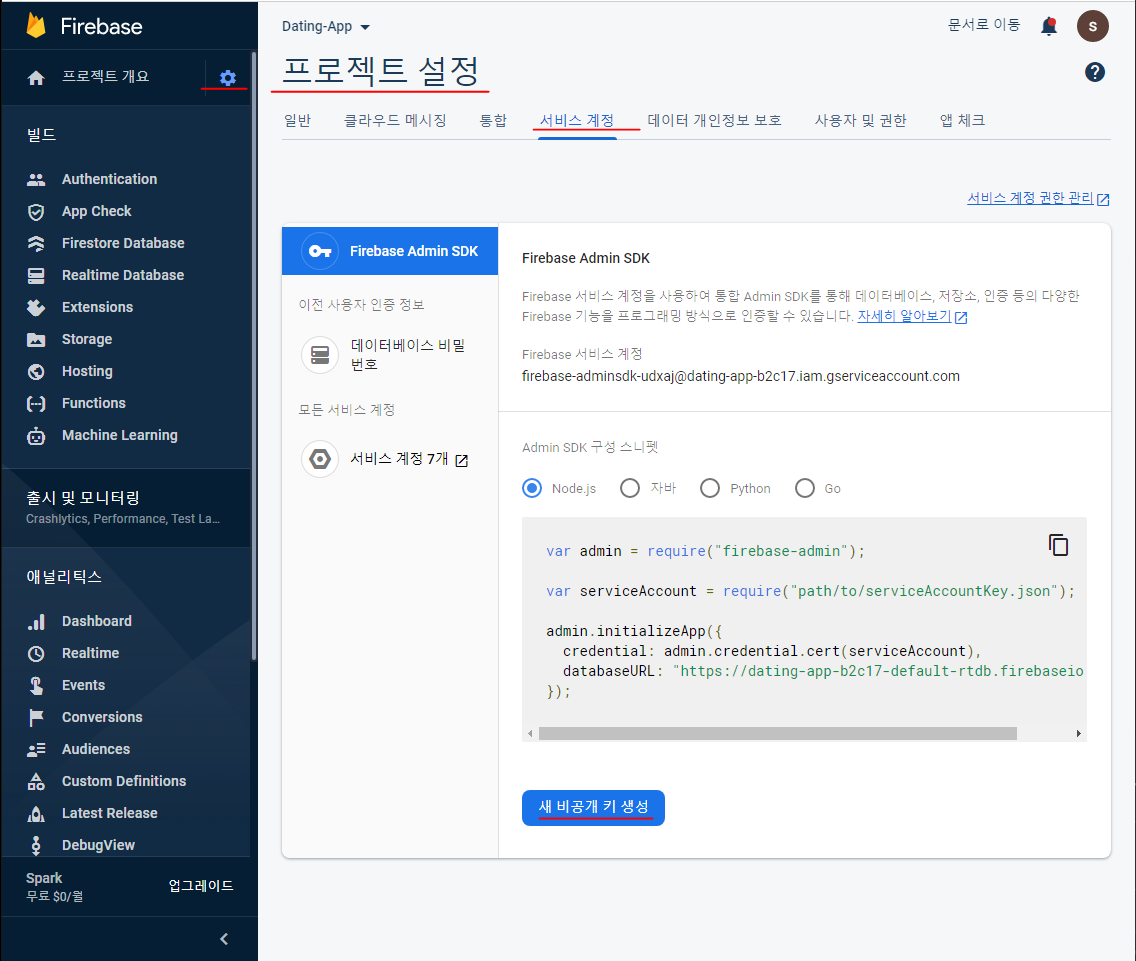Viewport: 1136px width, 961px height.
Task: Switch to 앱 체크 tab
Action: coord(962,120)
